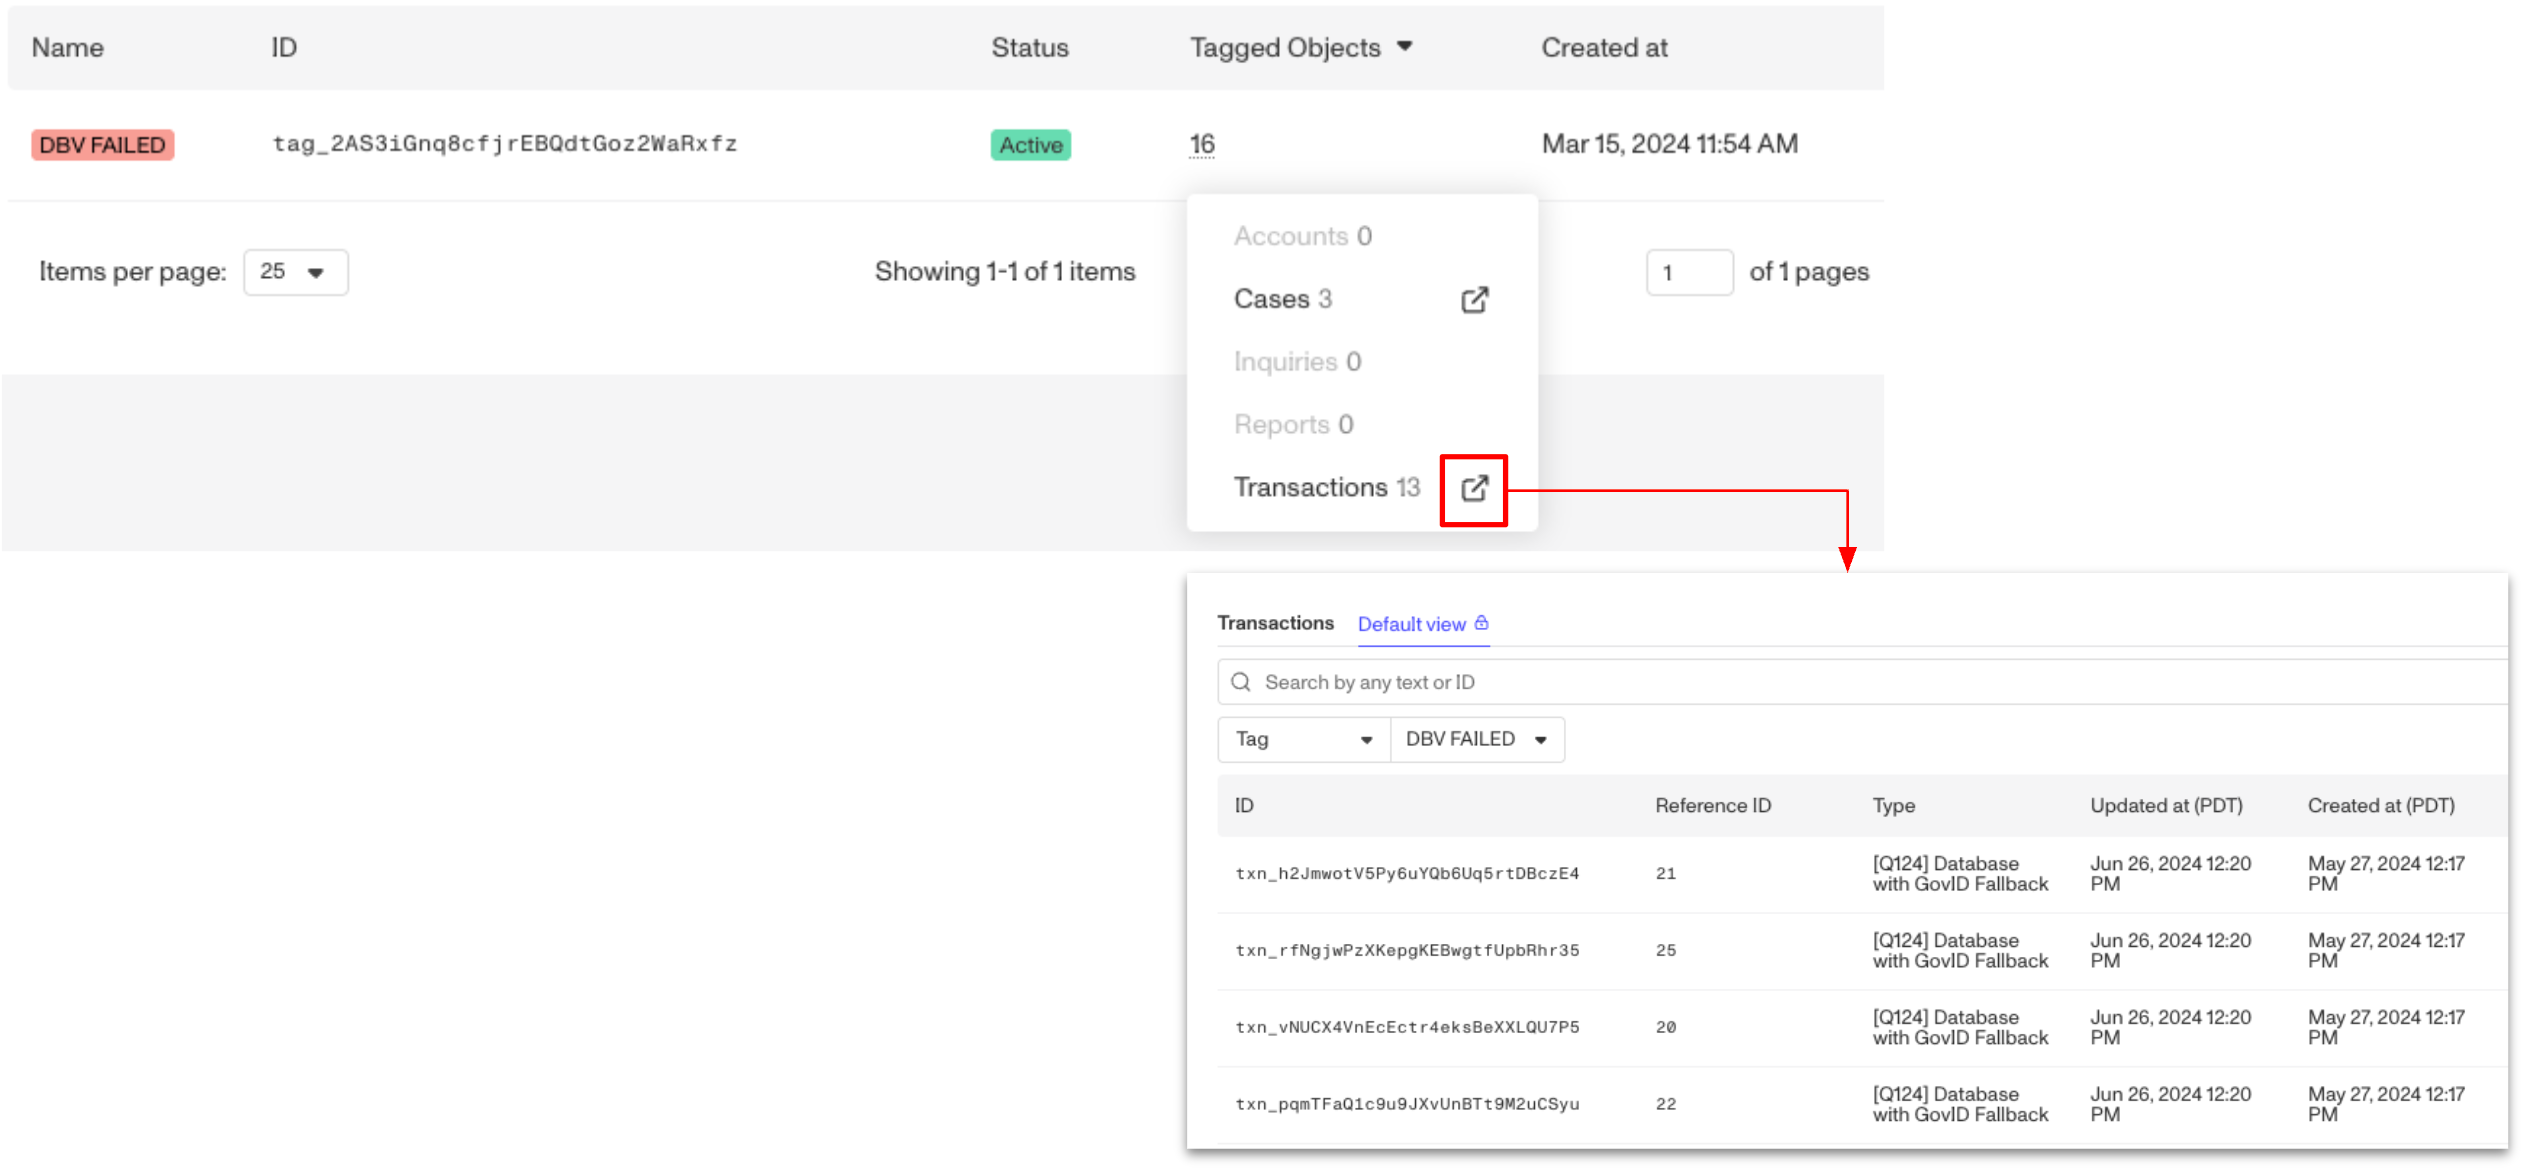Image resolution: width=2539 pixels, height=1175 pixels.
Task: Sort by Tagged Objects arrow
Action: 1405,47
